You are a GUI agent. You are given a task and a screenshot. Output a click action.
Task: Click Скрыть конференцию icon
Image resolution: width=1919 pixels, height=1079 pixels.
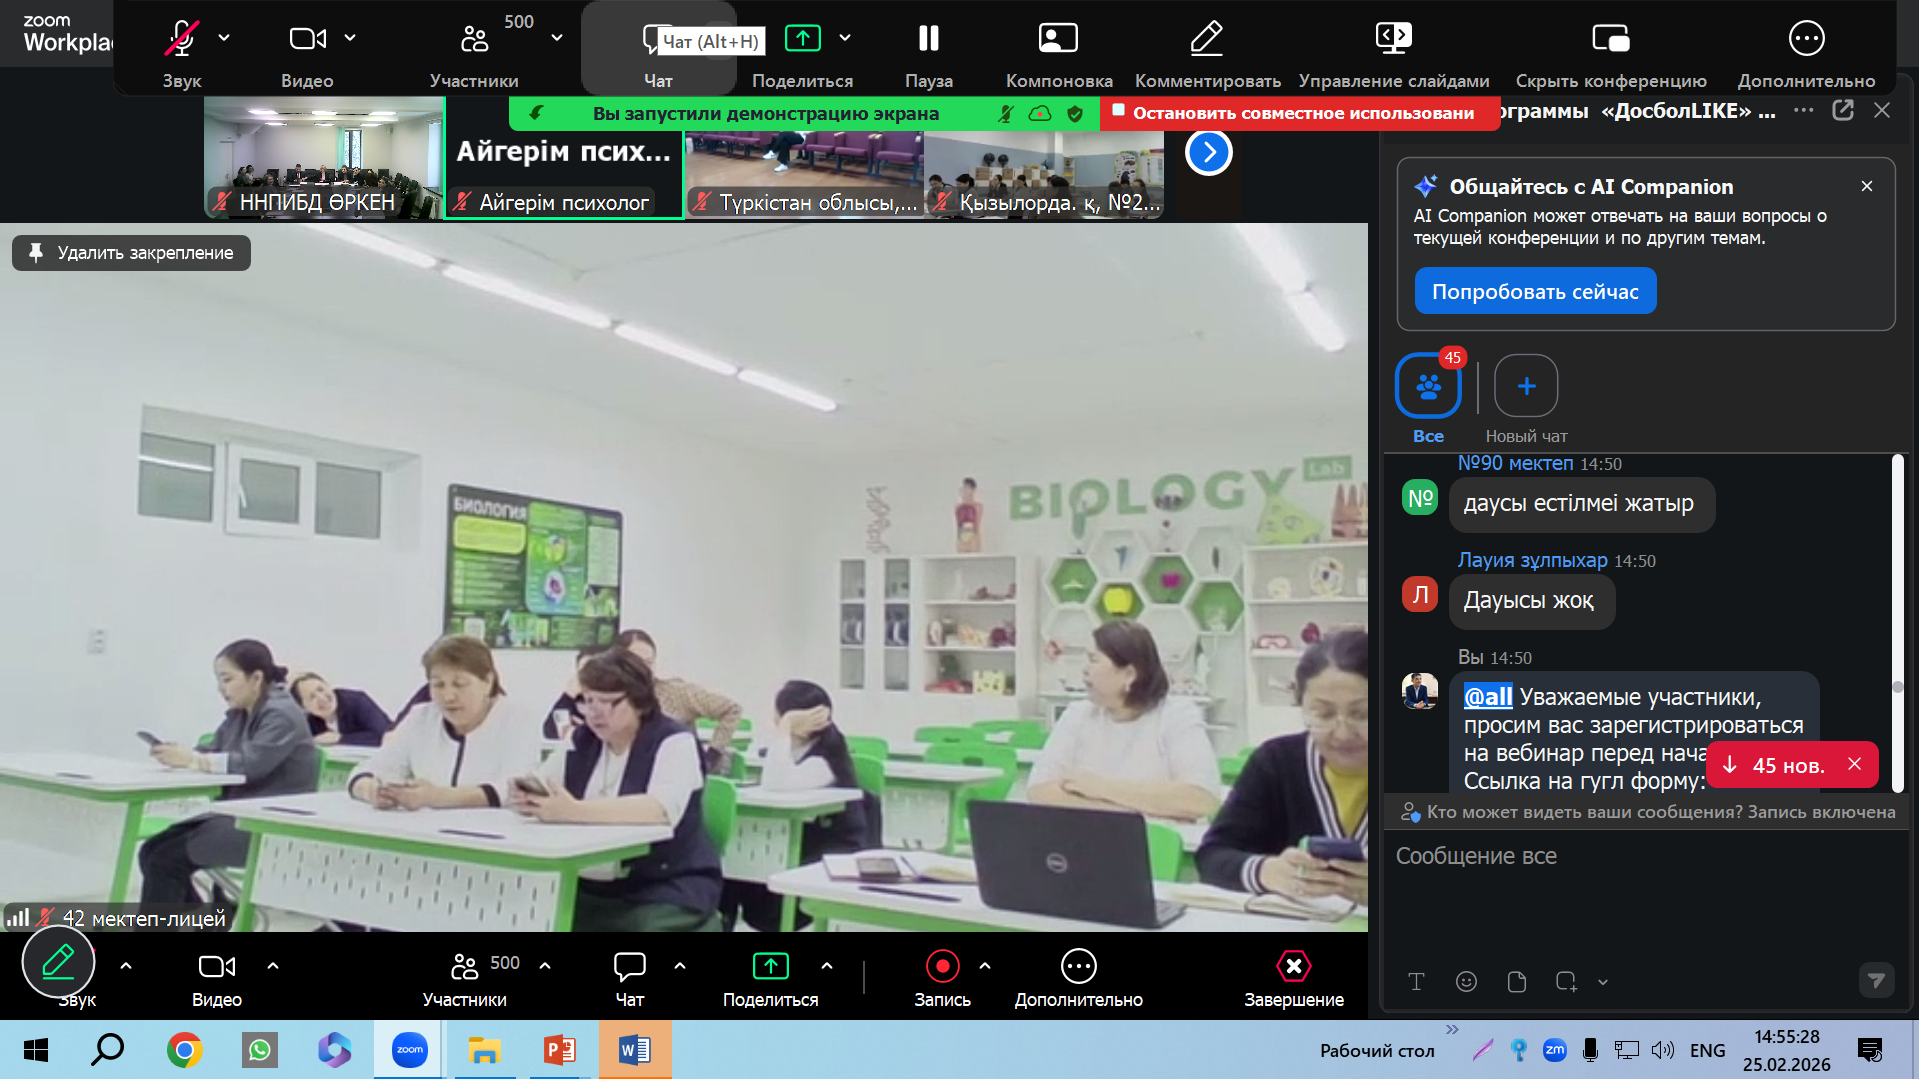click(1610, 38)
